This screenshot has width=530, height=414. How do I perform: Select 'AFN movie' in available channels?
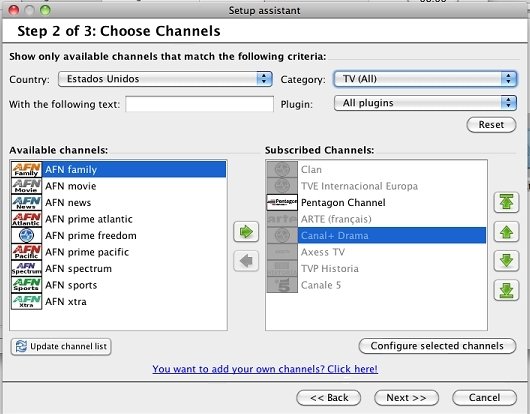click(x=119, y=186)
